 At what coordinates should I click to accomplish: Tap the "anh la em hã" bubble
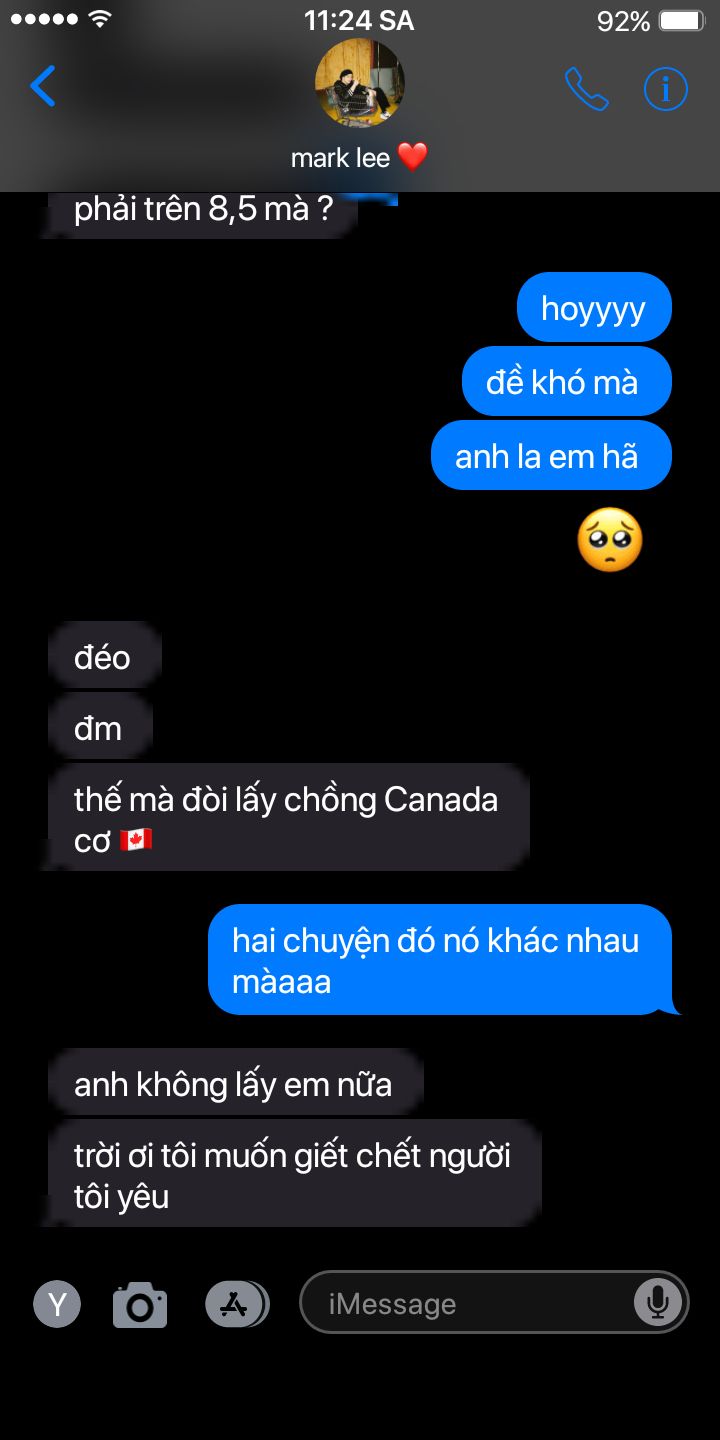click(x=551, y=456)
